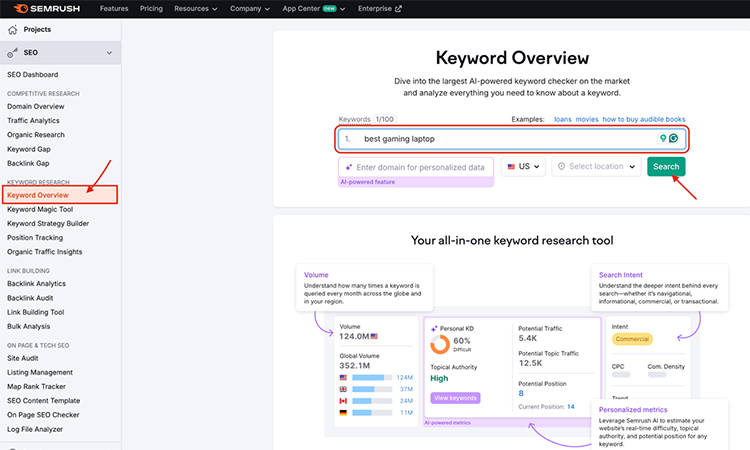Screen dimensions: 750x450
Task: Open Position Tracking
Action: pos(34,238)
